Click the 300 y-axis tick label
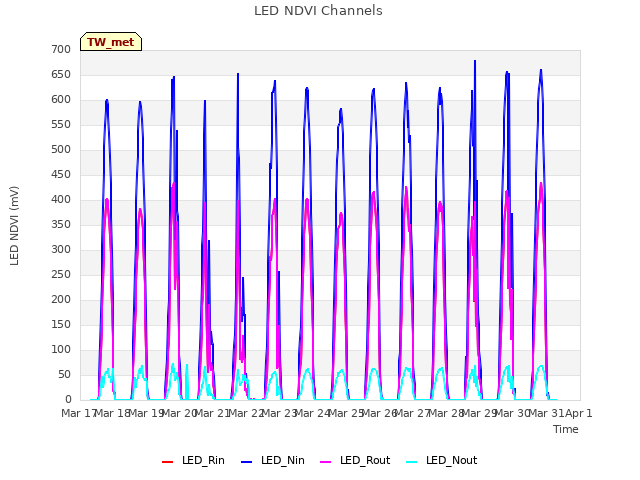This screenshot has width=640, height=480. [61, 249]
